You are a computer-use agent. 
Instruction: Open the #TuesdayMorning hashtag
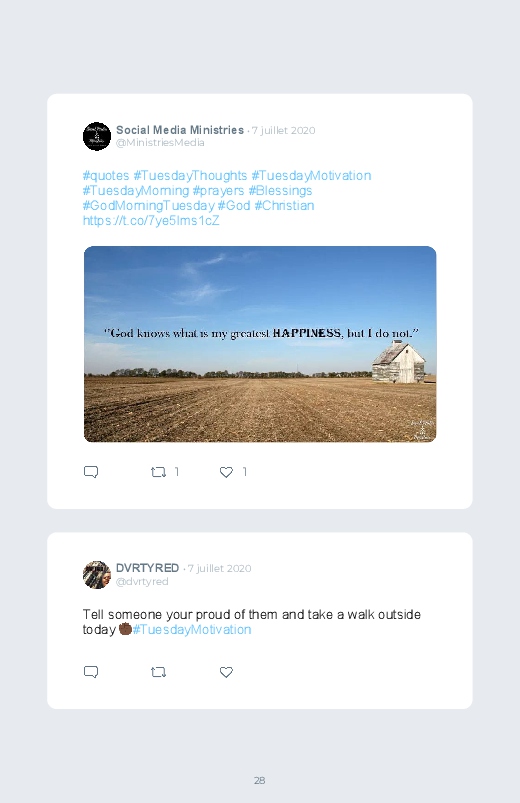coord(136,191)
